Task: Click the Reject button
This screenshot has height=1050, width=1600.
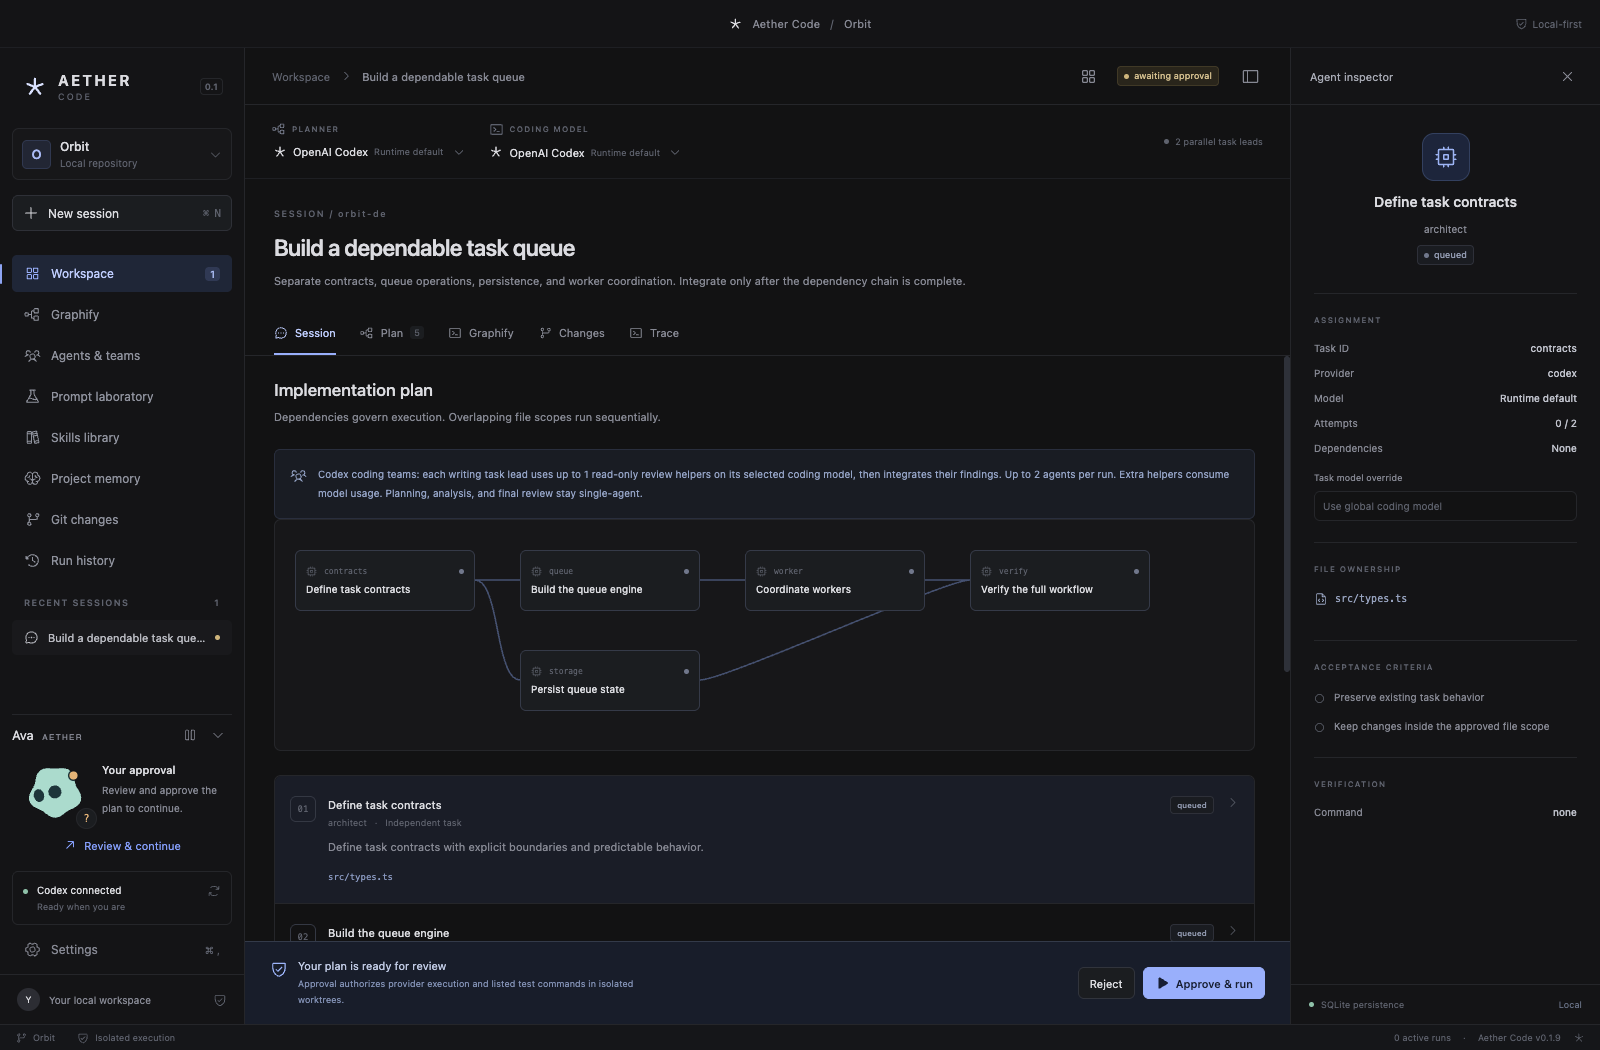Action: point(1106,984)
